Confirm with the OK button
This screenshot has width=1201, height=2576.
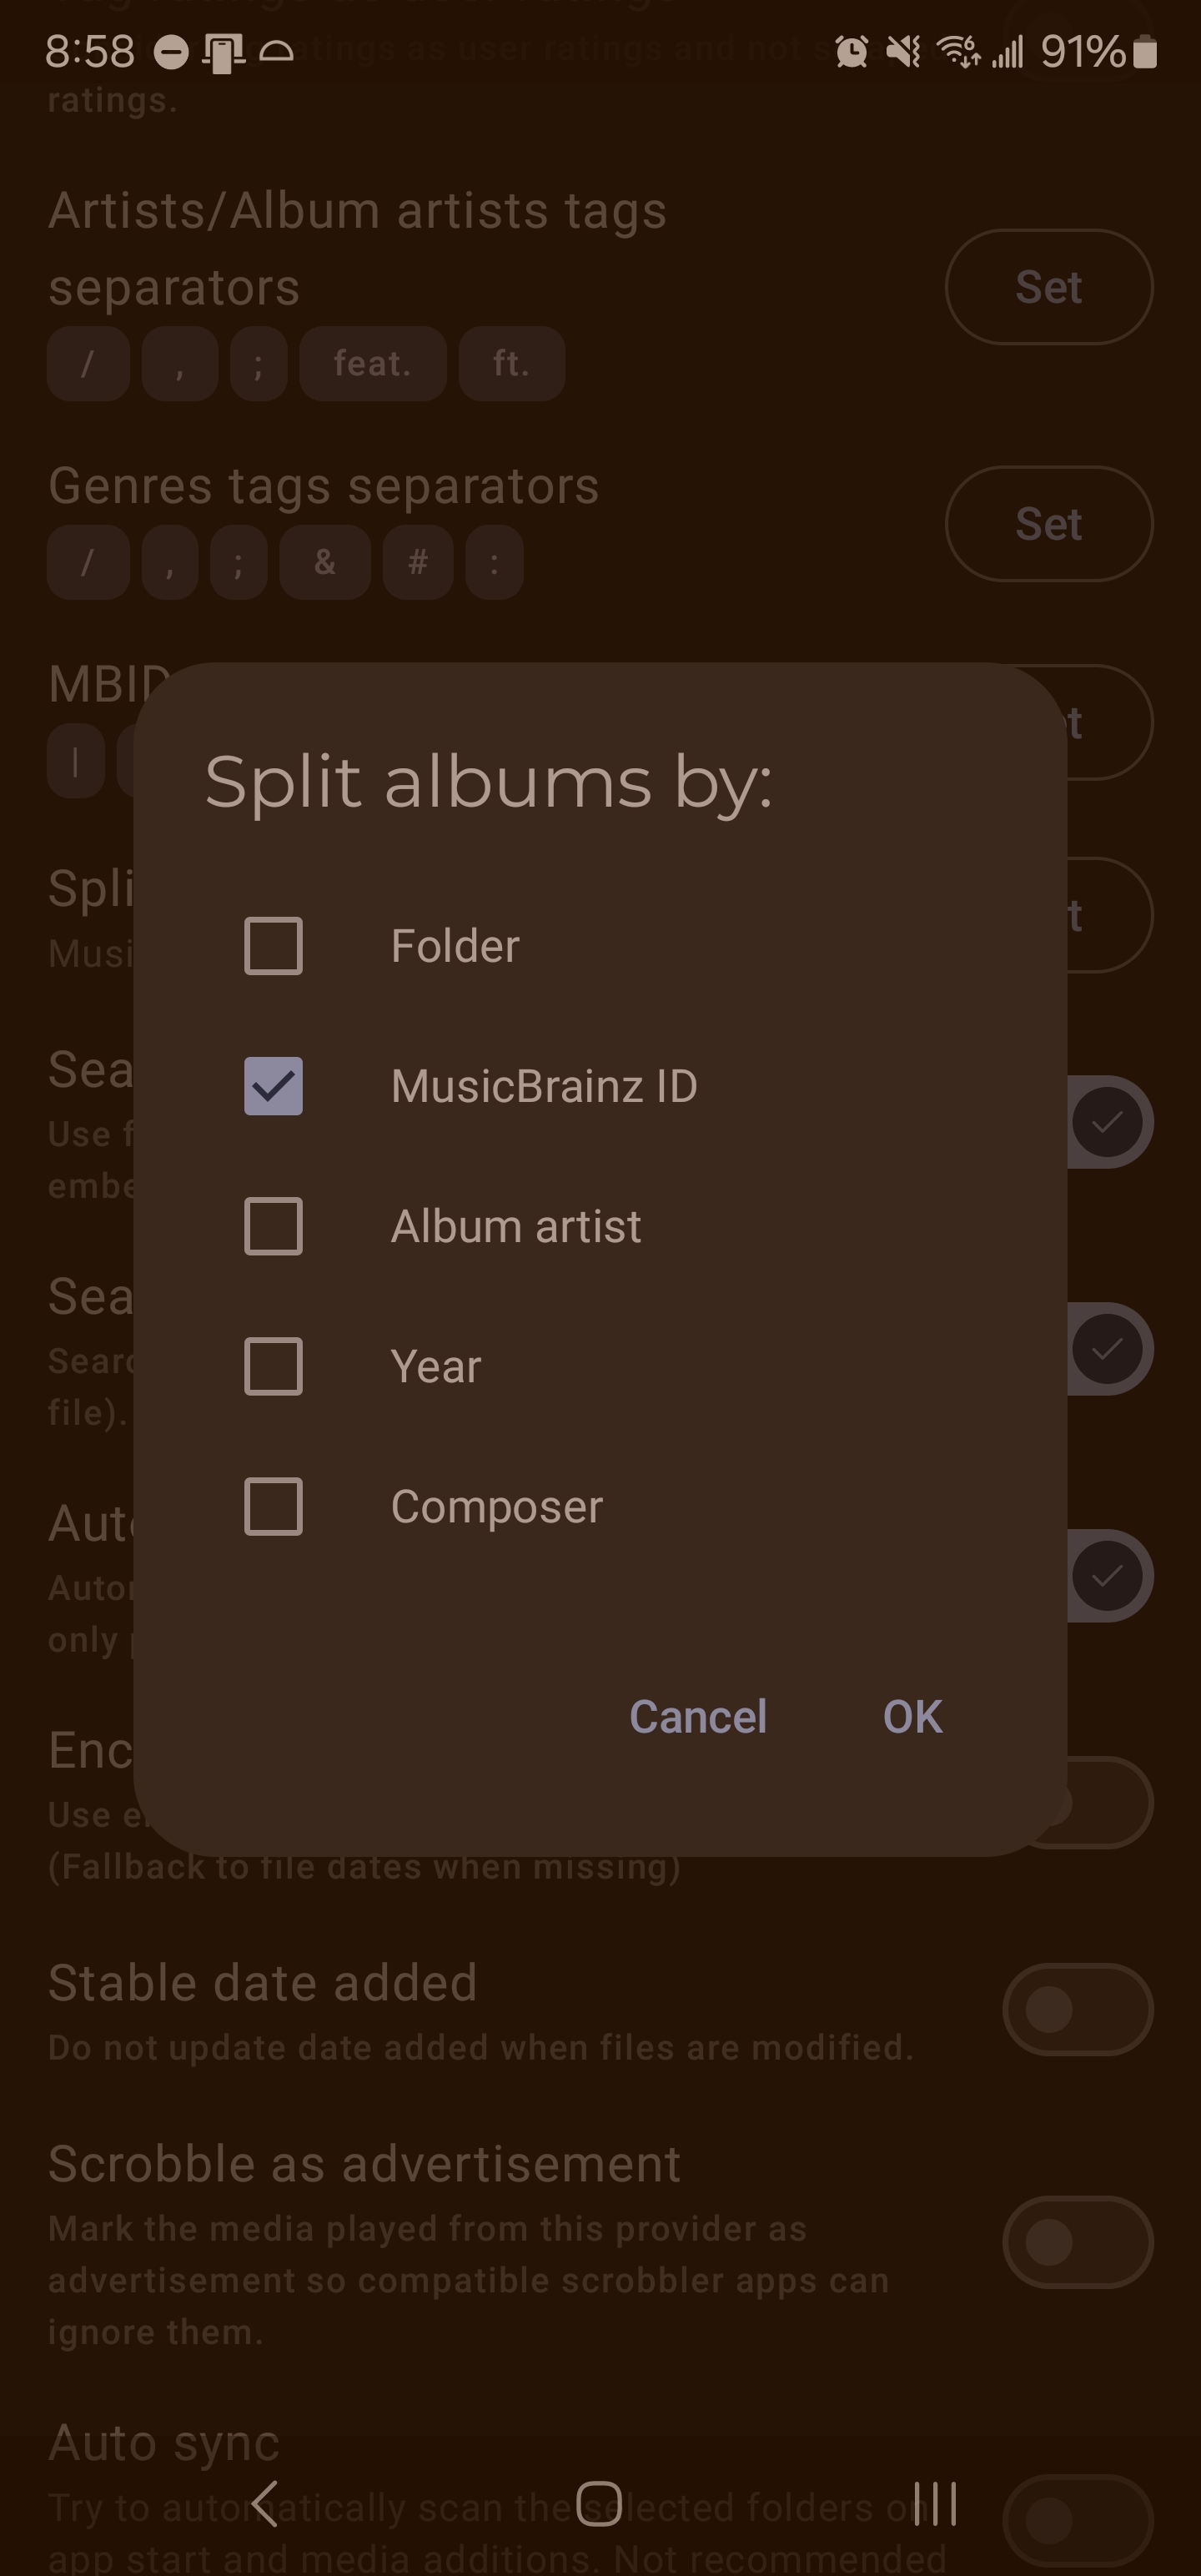click(912, 1716)
